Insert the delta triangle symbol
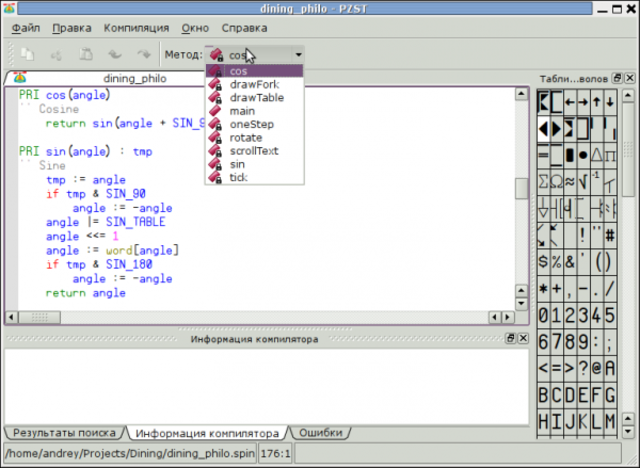Viewport: 640px width, 468px height. click(597, 155)
